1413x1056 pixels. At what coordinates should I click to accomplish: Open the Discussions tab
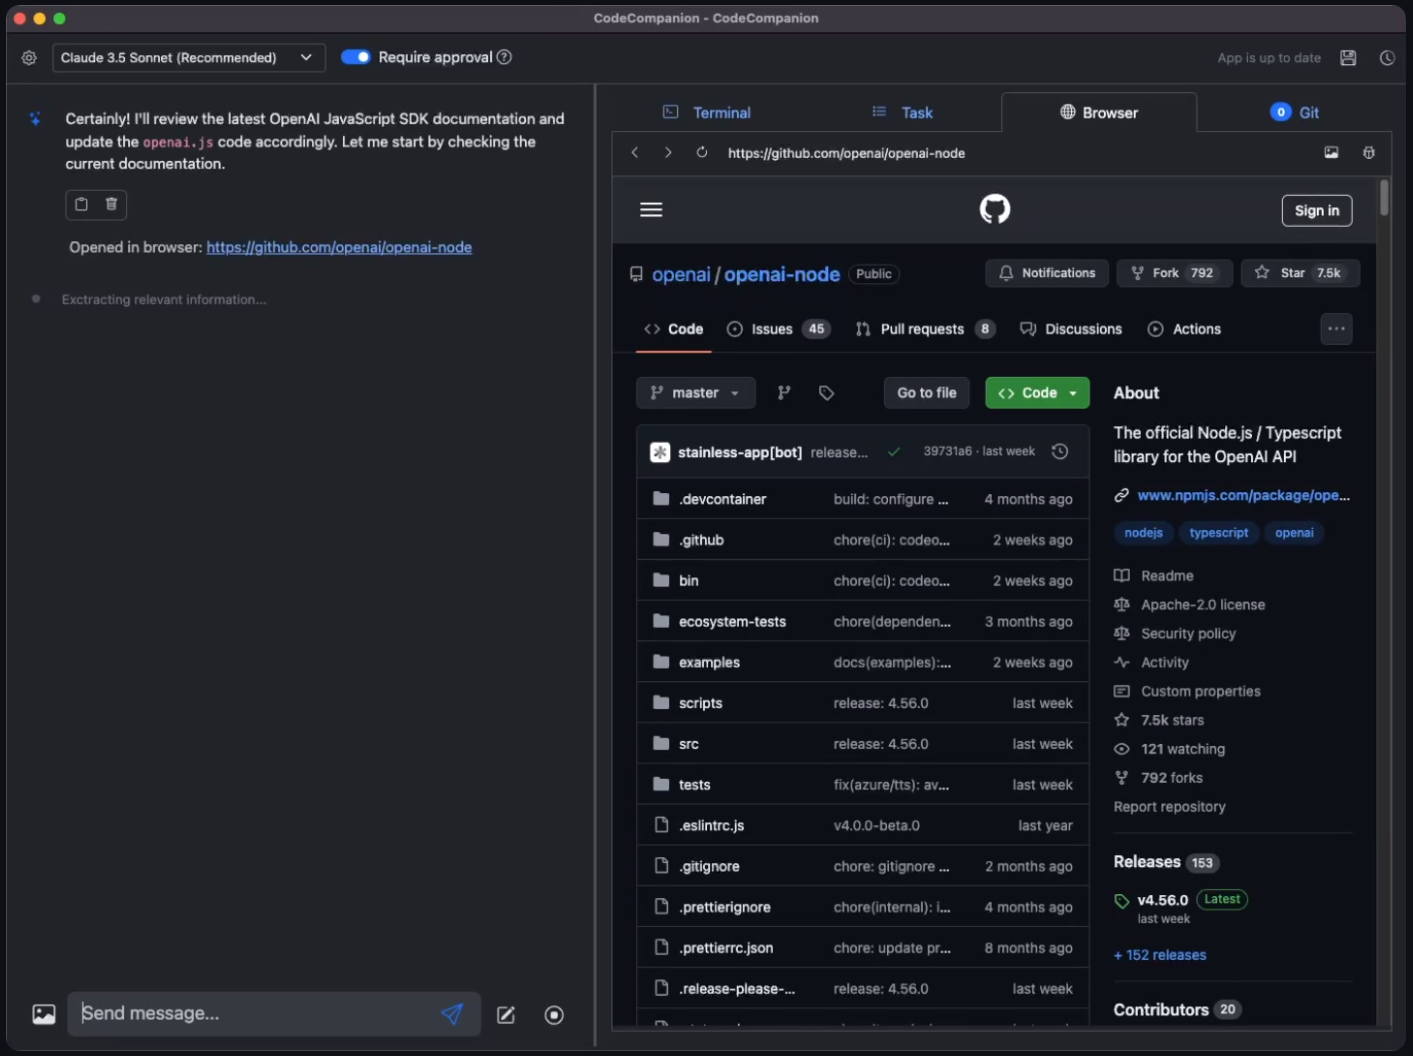point(1071,329)
